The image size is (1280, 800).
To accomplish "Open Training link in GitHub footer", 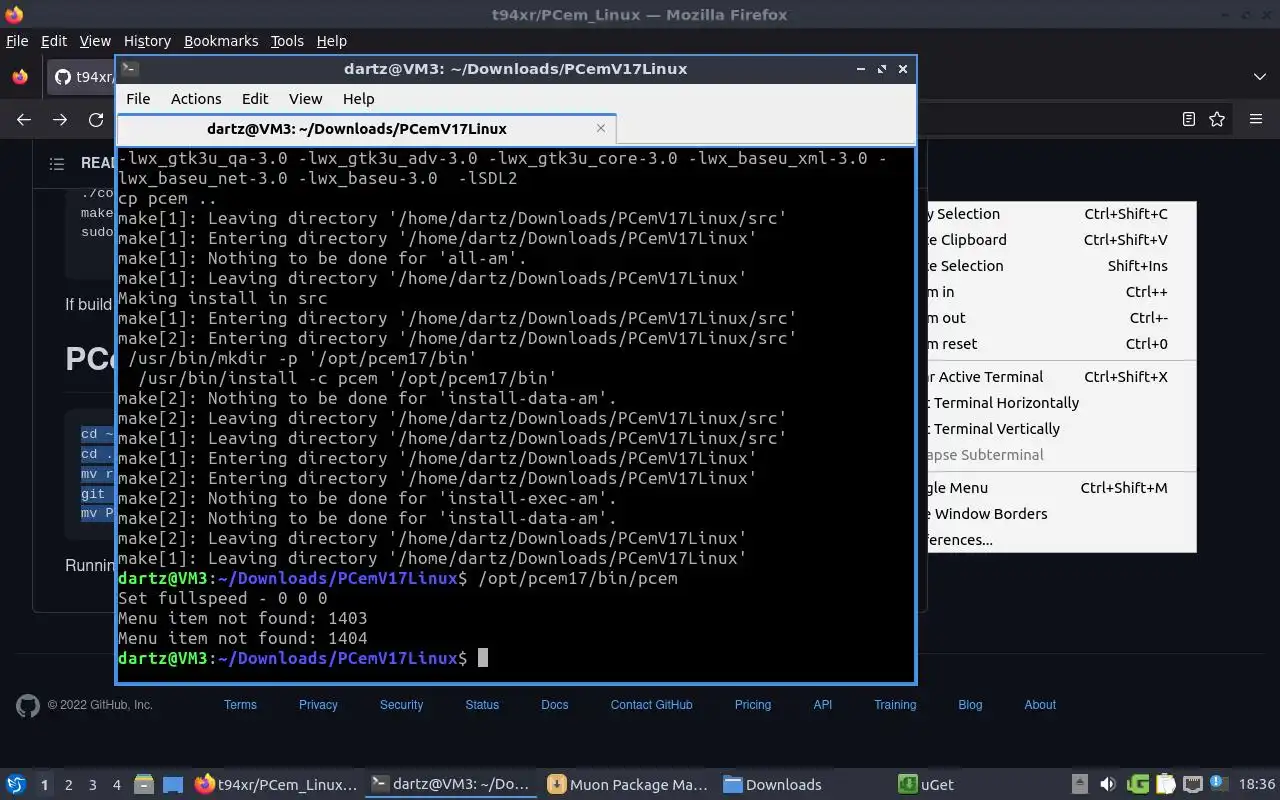I will (895, 705).
